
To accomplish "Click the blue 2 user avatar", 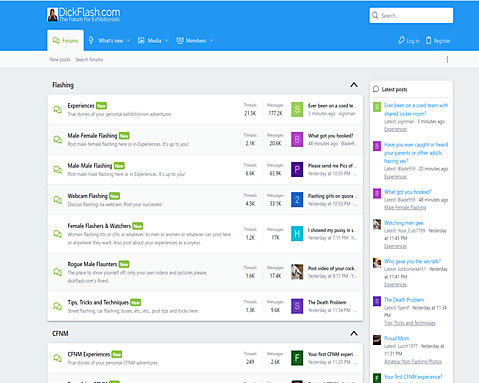I will click(x=297, y=200).
